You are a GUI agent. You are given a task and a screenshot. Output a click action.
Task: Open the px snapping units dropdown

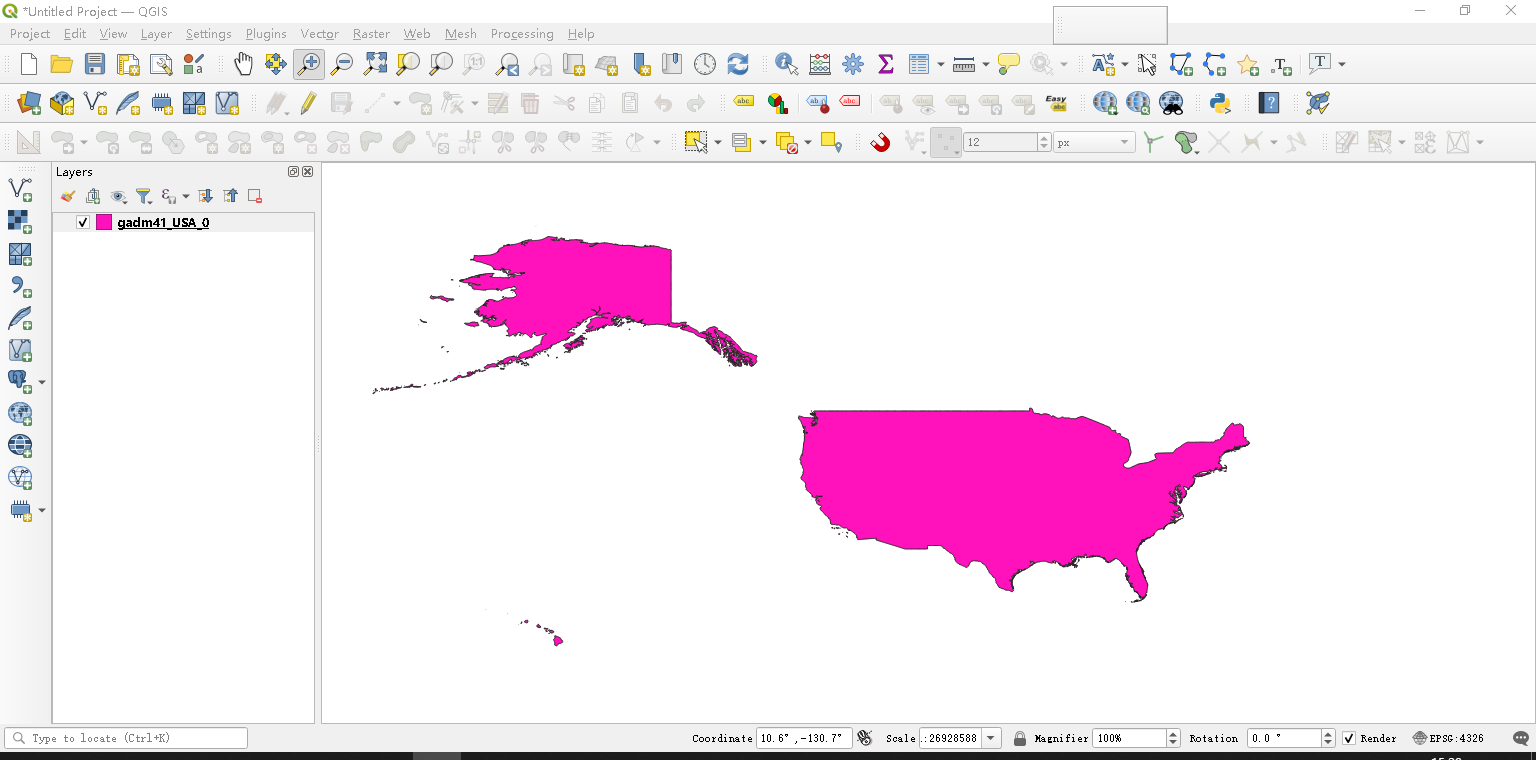(1094, 142)
